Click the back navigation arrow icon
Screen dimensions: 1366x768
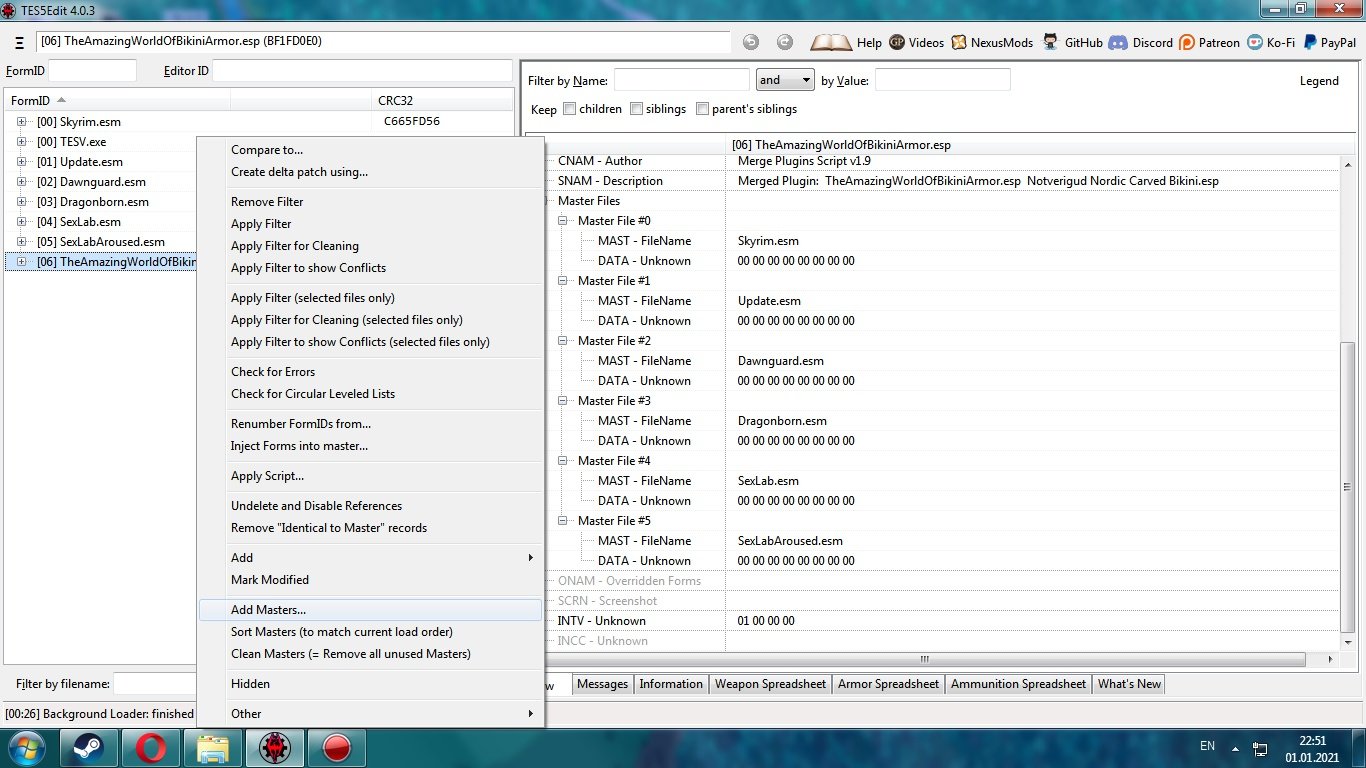point(751,42)
